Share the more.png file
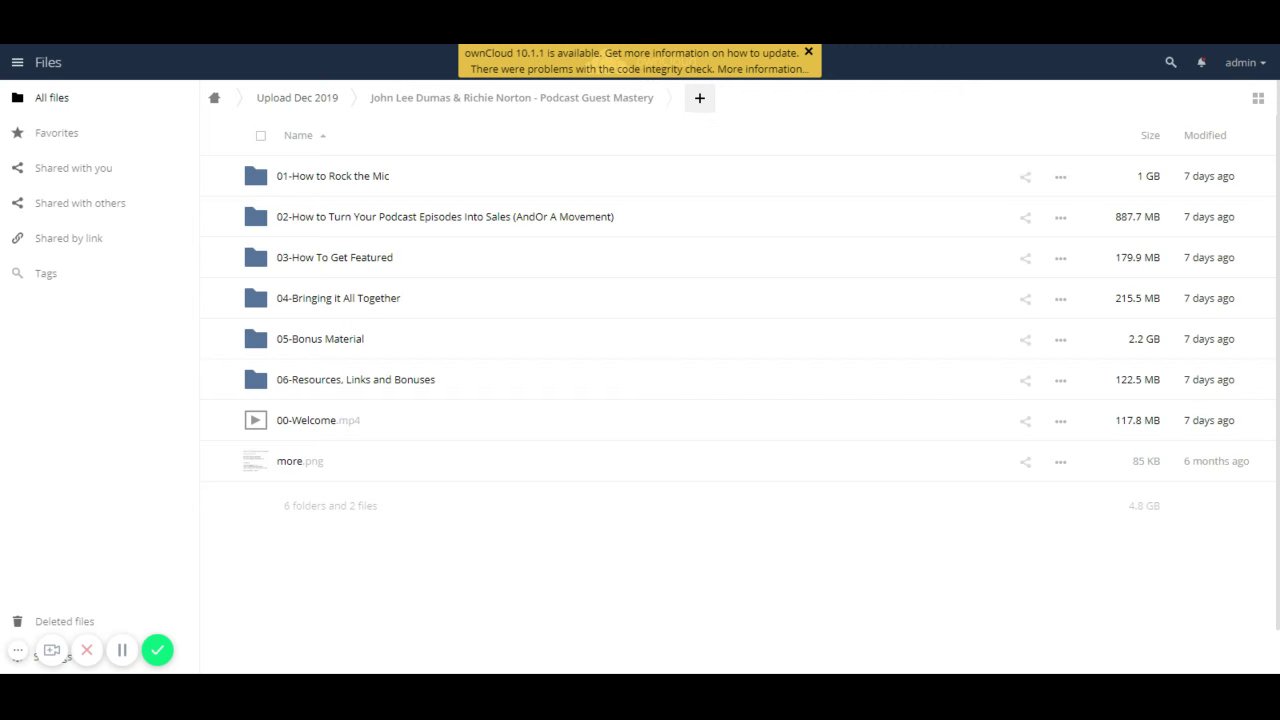Image resolution: width=1280 pixels, height=720 pixels. [1025, 462]
